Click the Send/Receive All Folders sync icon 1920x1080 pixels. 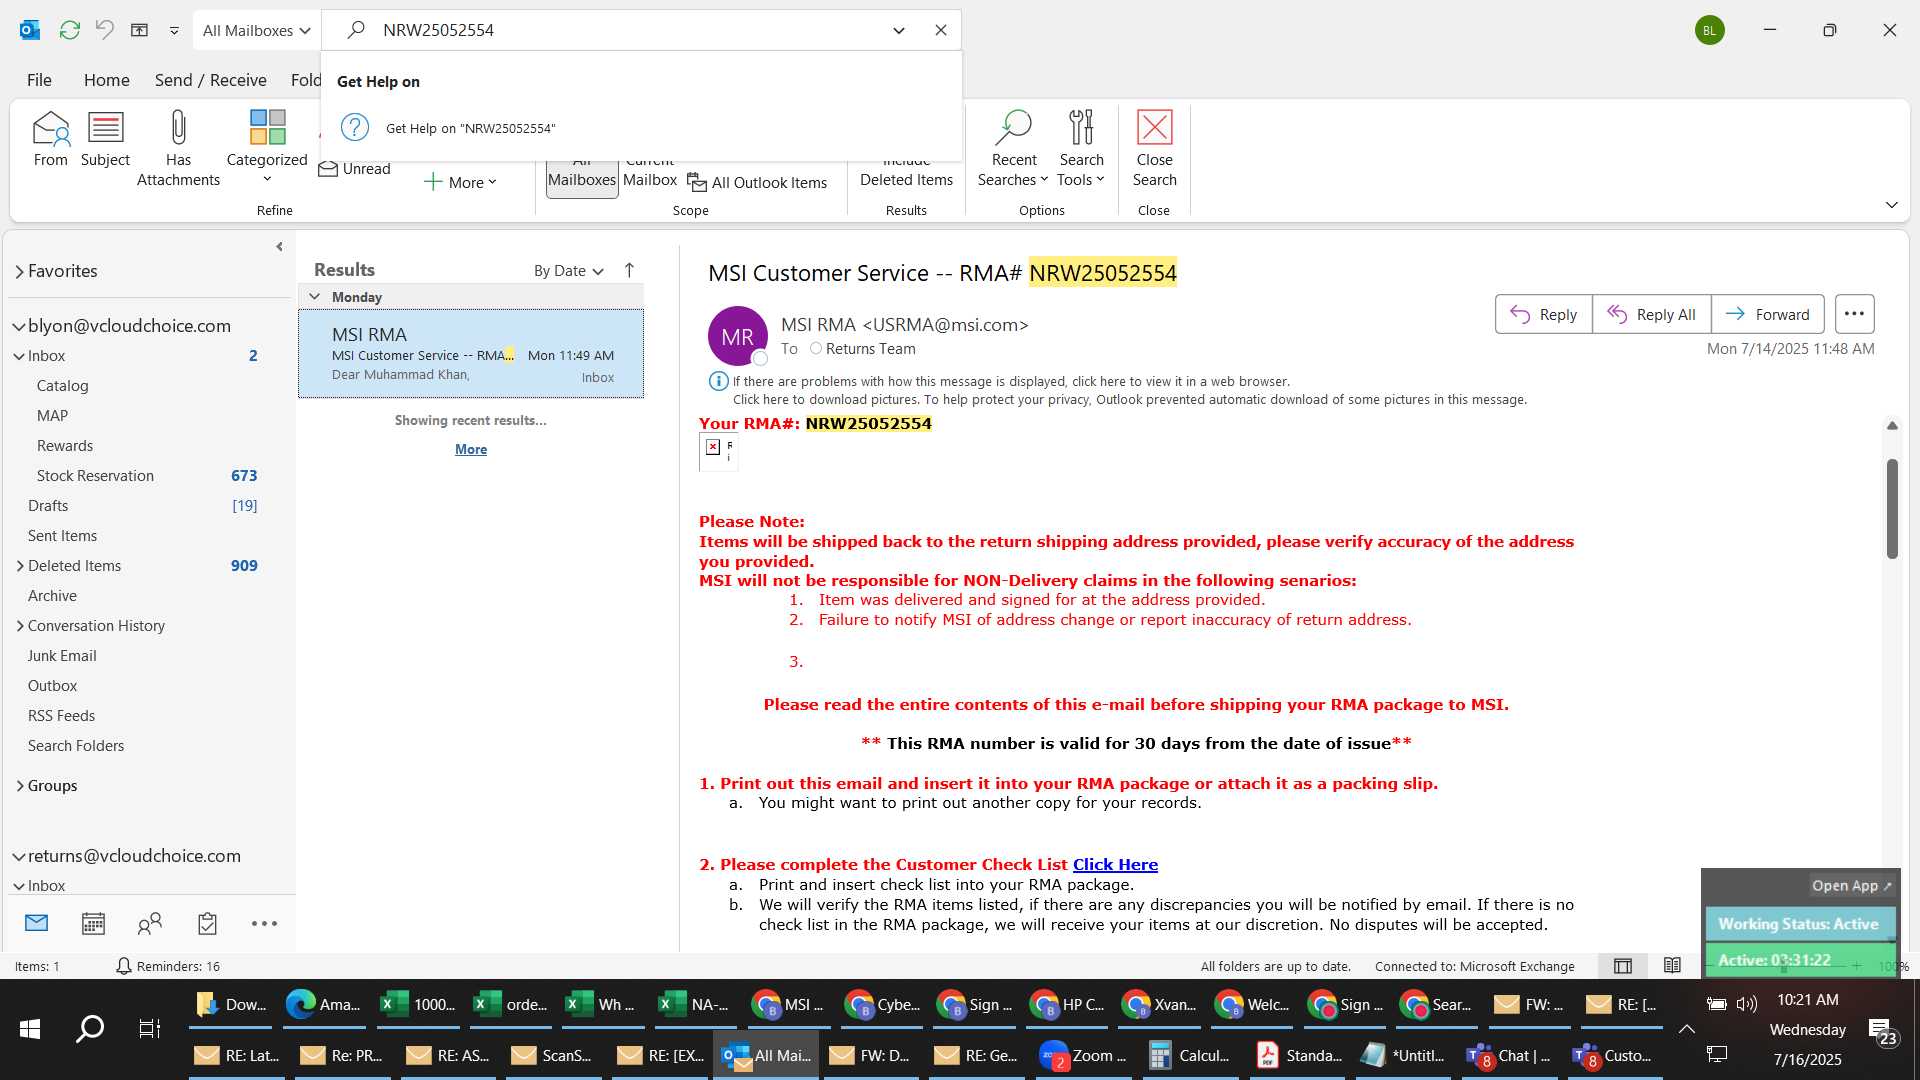69,30
